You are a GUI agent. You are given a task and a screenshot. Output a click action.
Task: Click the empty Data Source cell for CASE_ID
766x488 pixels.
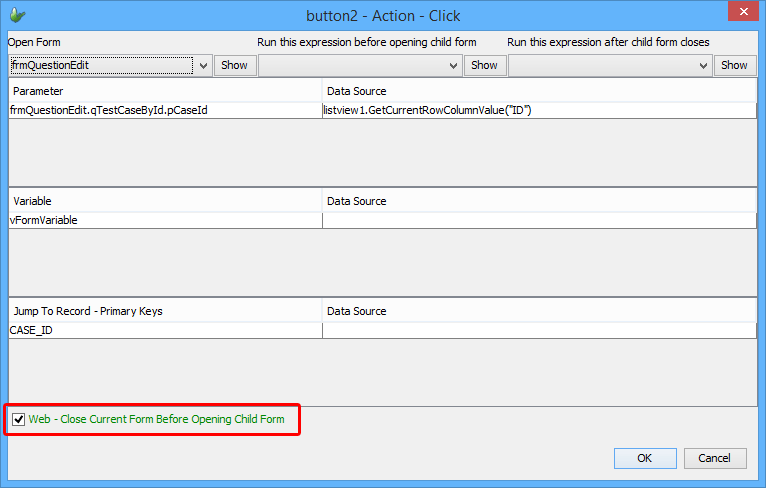click(538, 330)
